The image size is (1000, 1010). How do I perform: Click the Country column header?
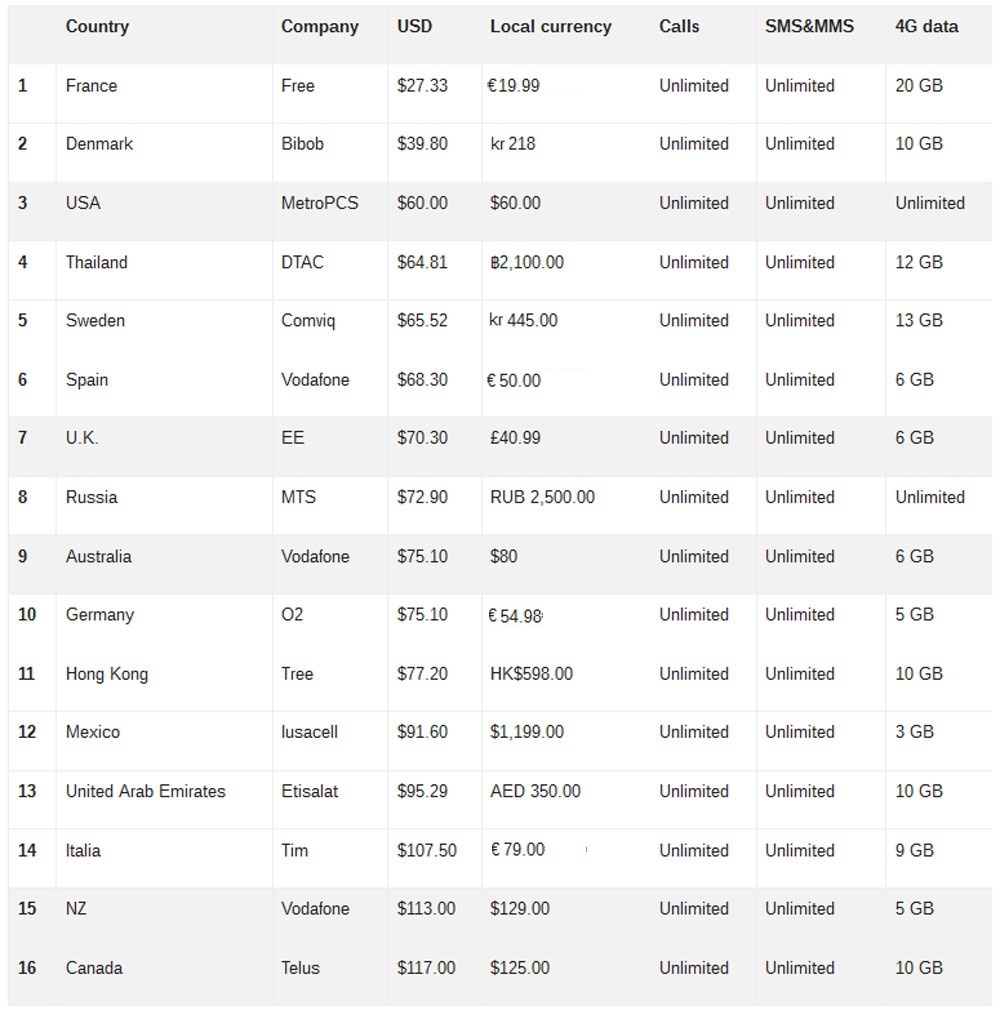pyautogui.click(x=97, y=27)
